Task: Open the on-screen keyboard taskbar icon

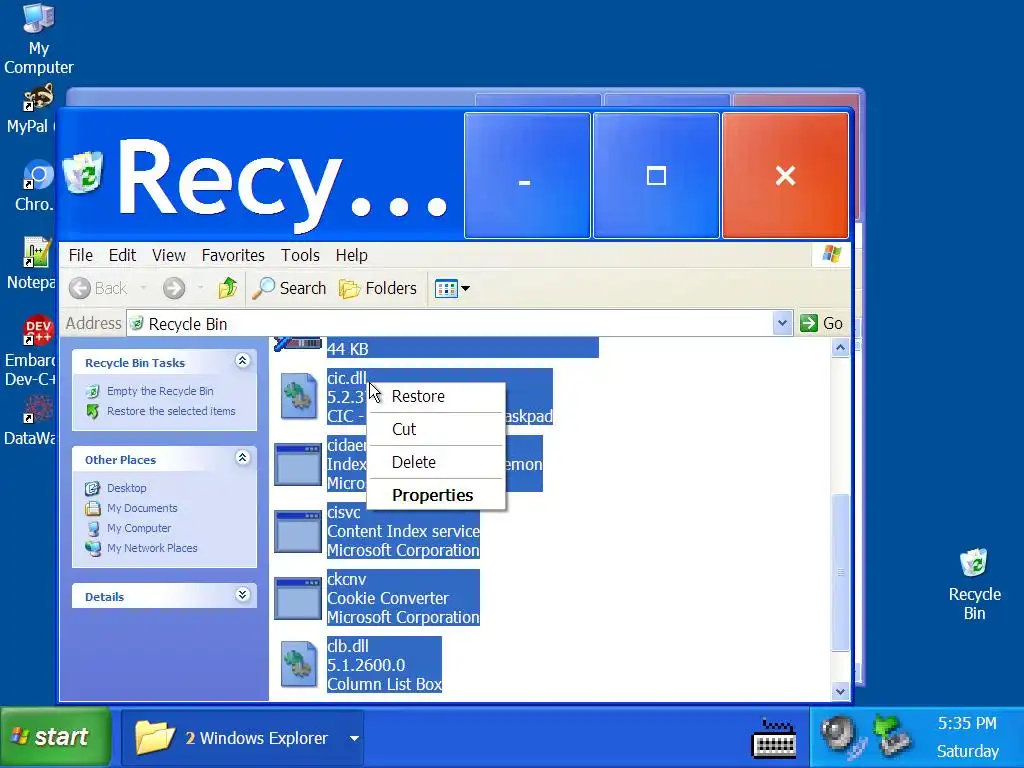Action: click(x=774, y=739)
